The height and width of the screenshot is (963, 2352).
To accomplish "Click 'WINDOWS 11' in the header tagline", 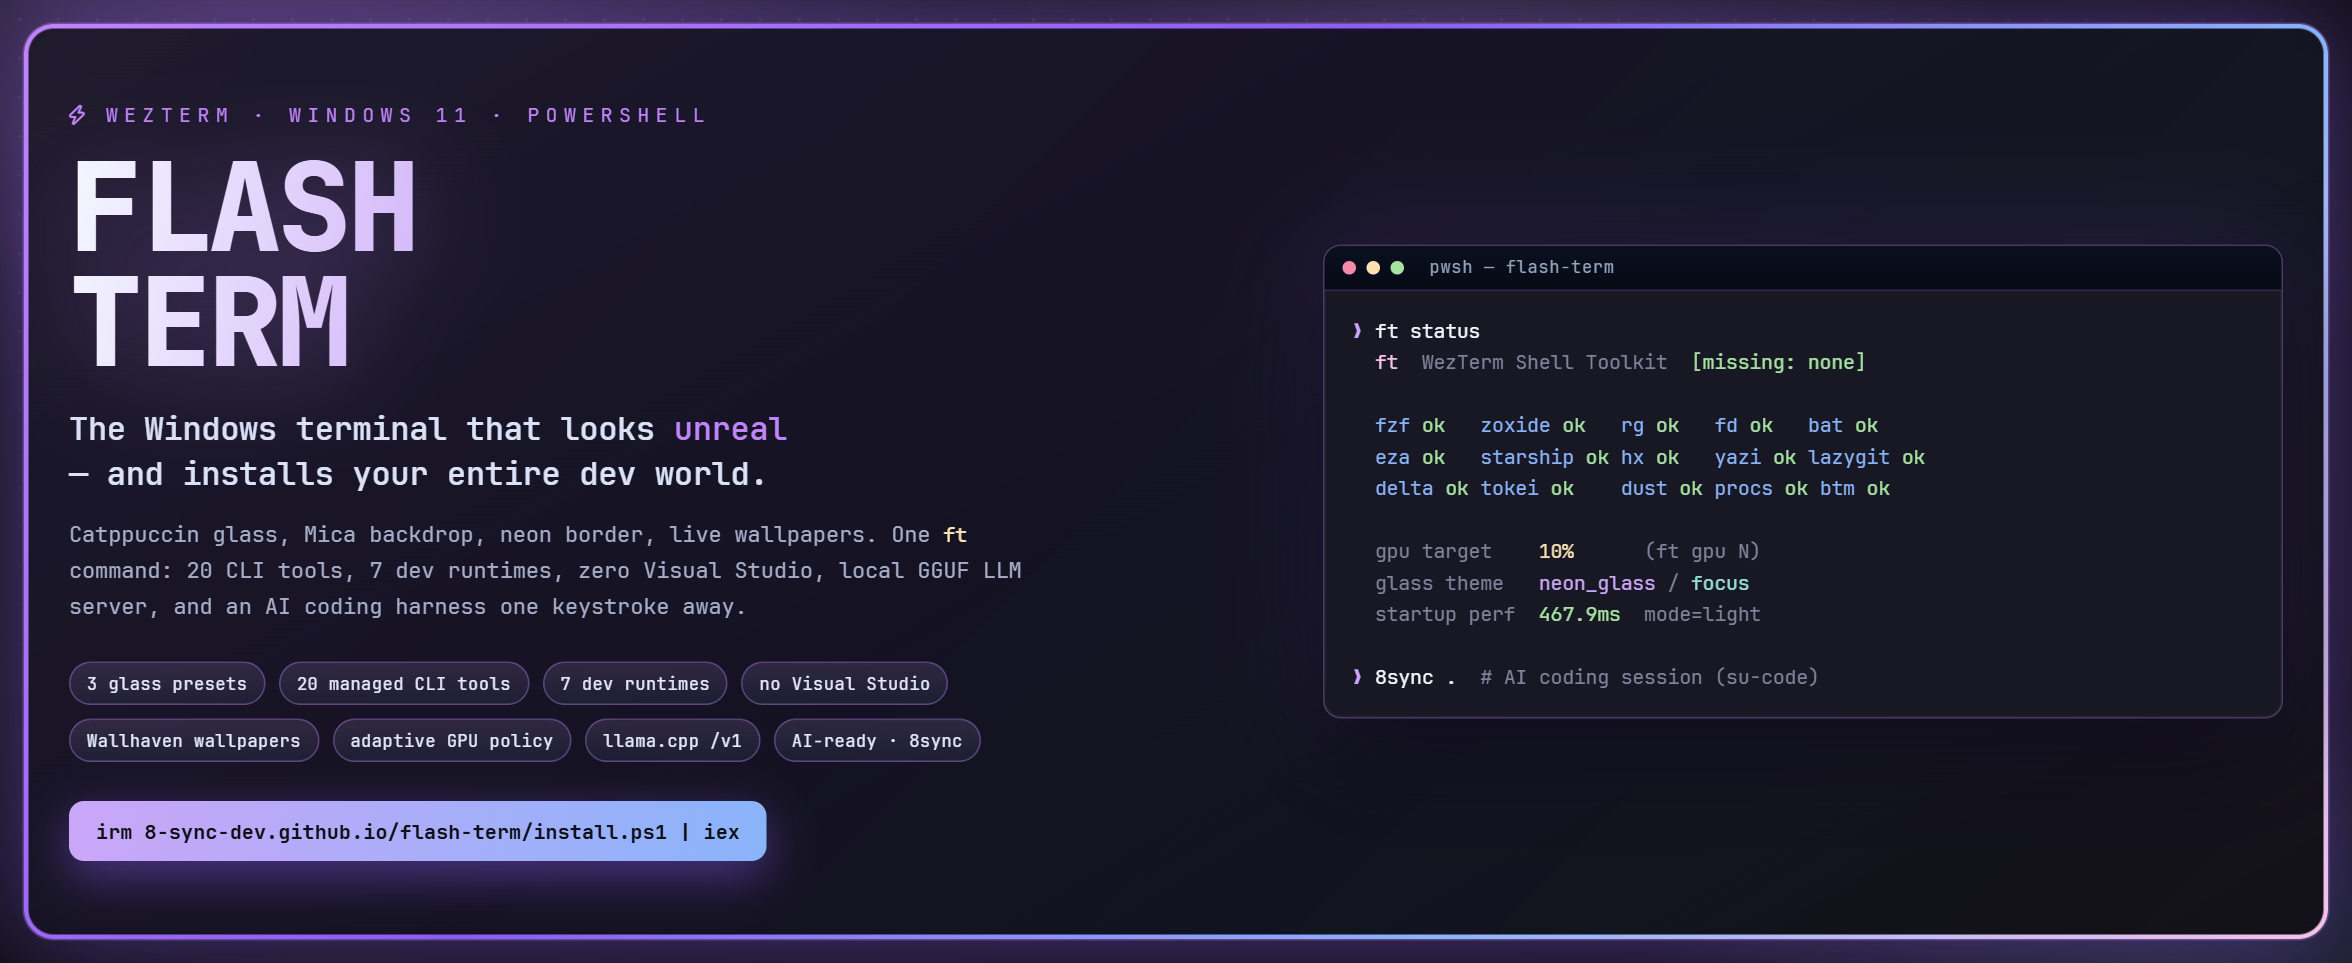I will click(378, 115).
